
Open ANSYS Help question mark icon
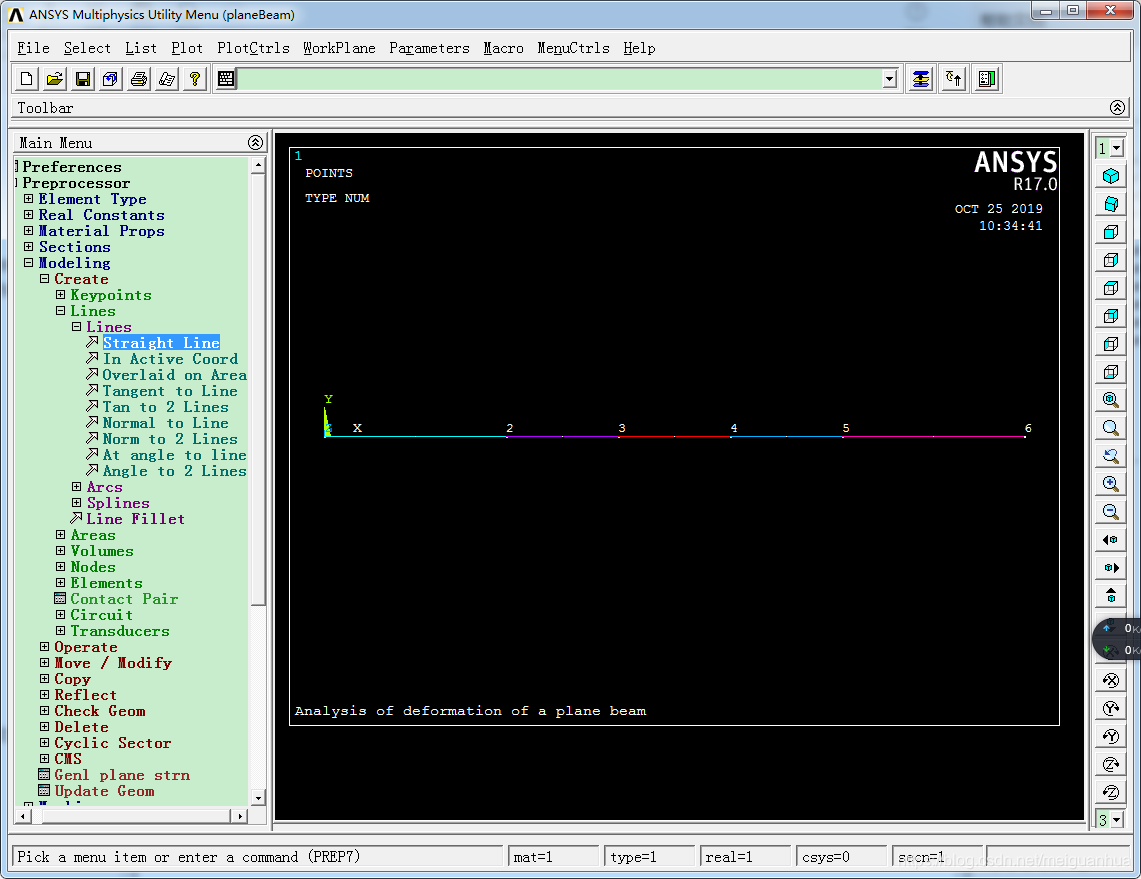pos(195,79)
